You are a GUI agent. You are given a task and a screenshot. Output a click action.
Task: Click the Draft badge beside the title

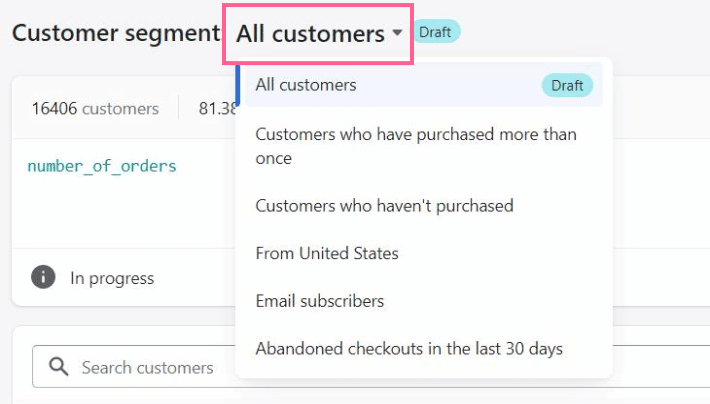click(435, 32)
